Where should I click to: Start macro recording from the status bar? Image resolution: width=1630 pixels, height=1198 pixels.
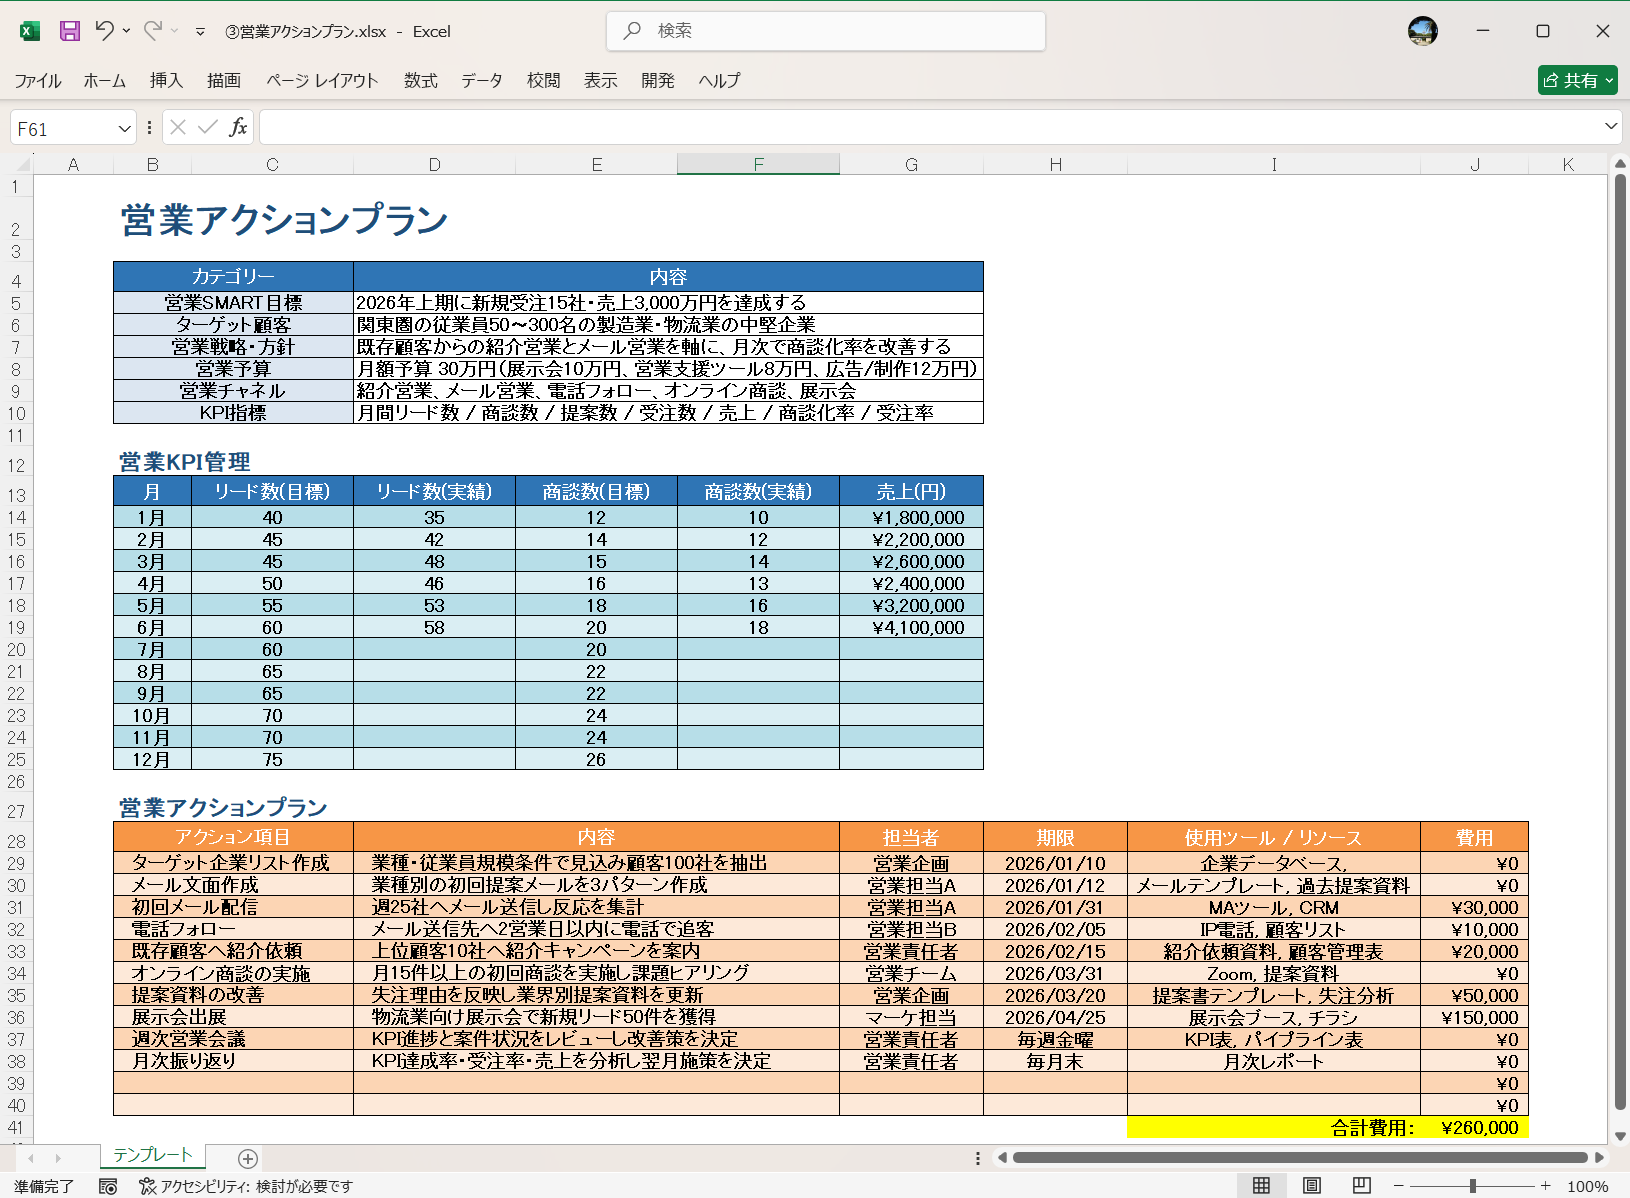point(108,1186)
